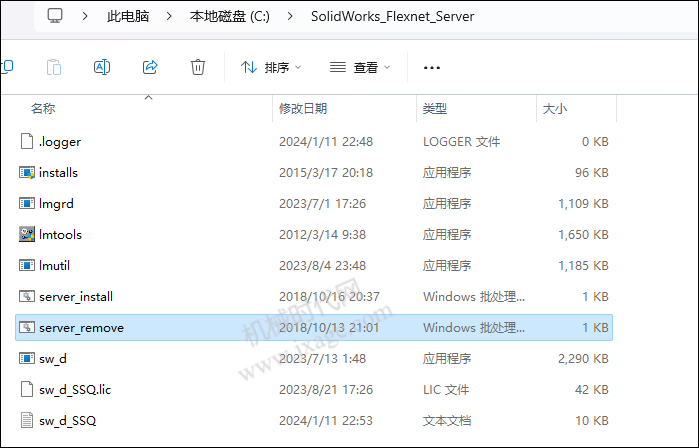This screenshot has width=699, height=448.
Task: Click date 2023/8/4 23:48
Action: pyautogui.click(x=322, y=266)
